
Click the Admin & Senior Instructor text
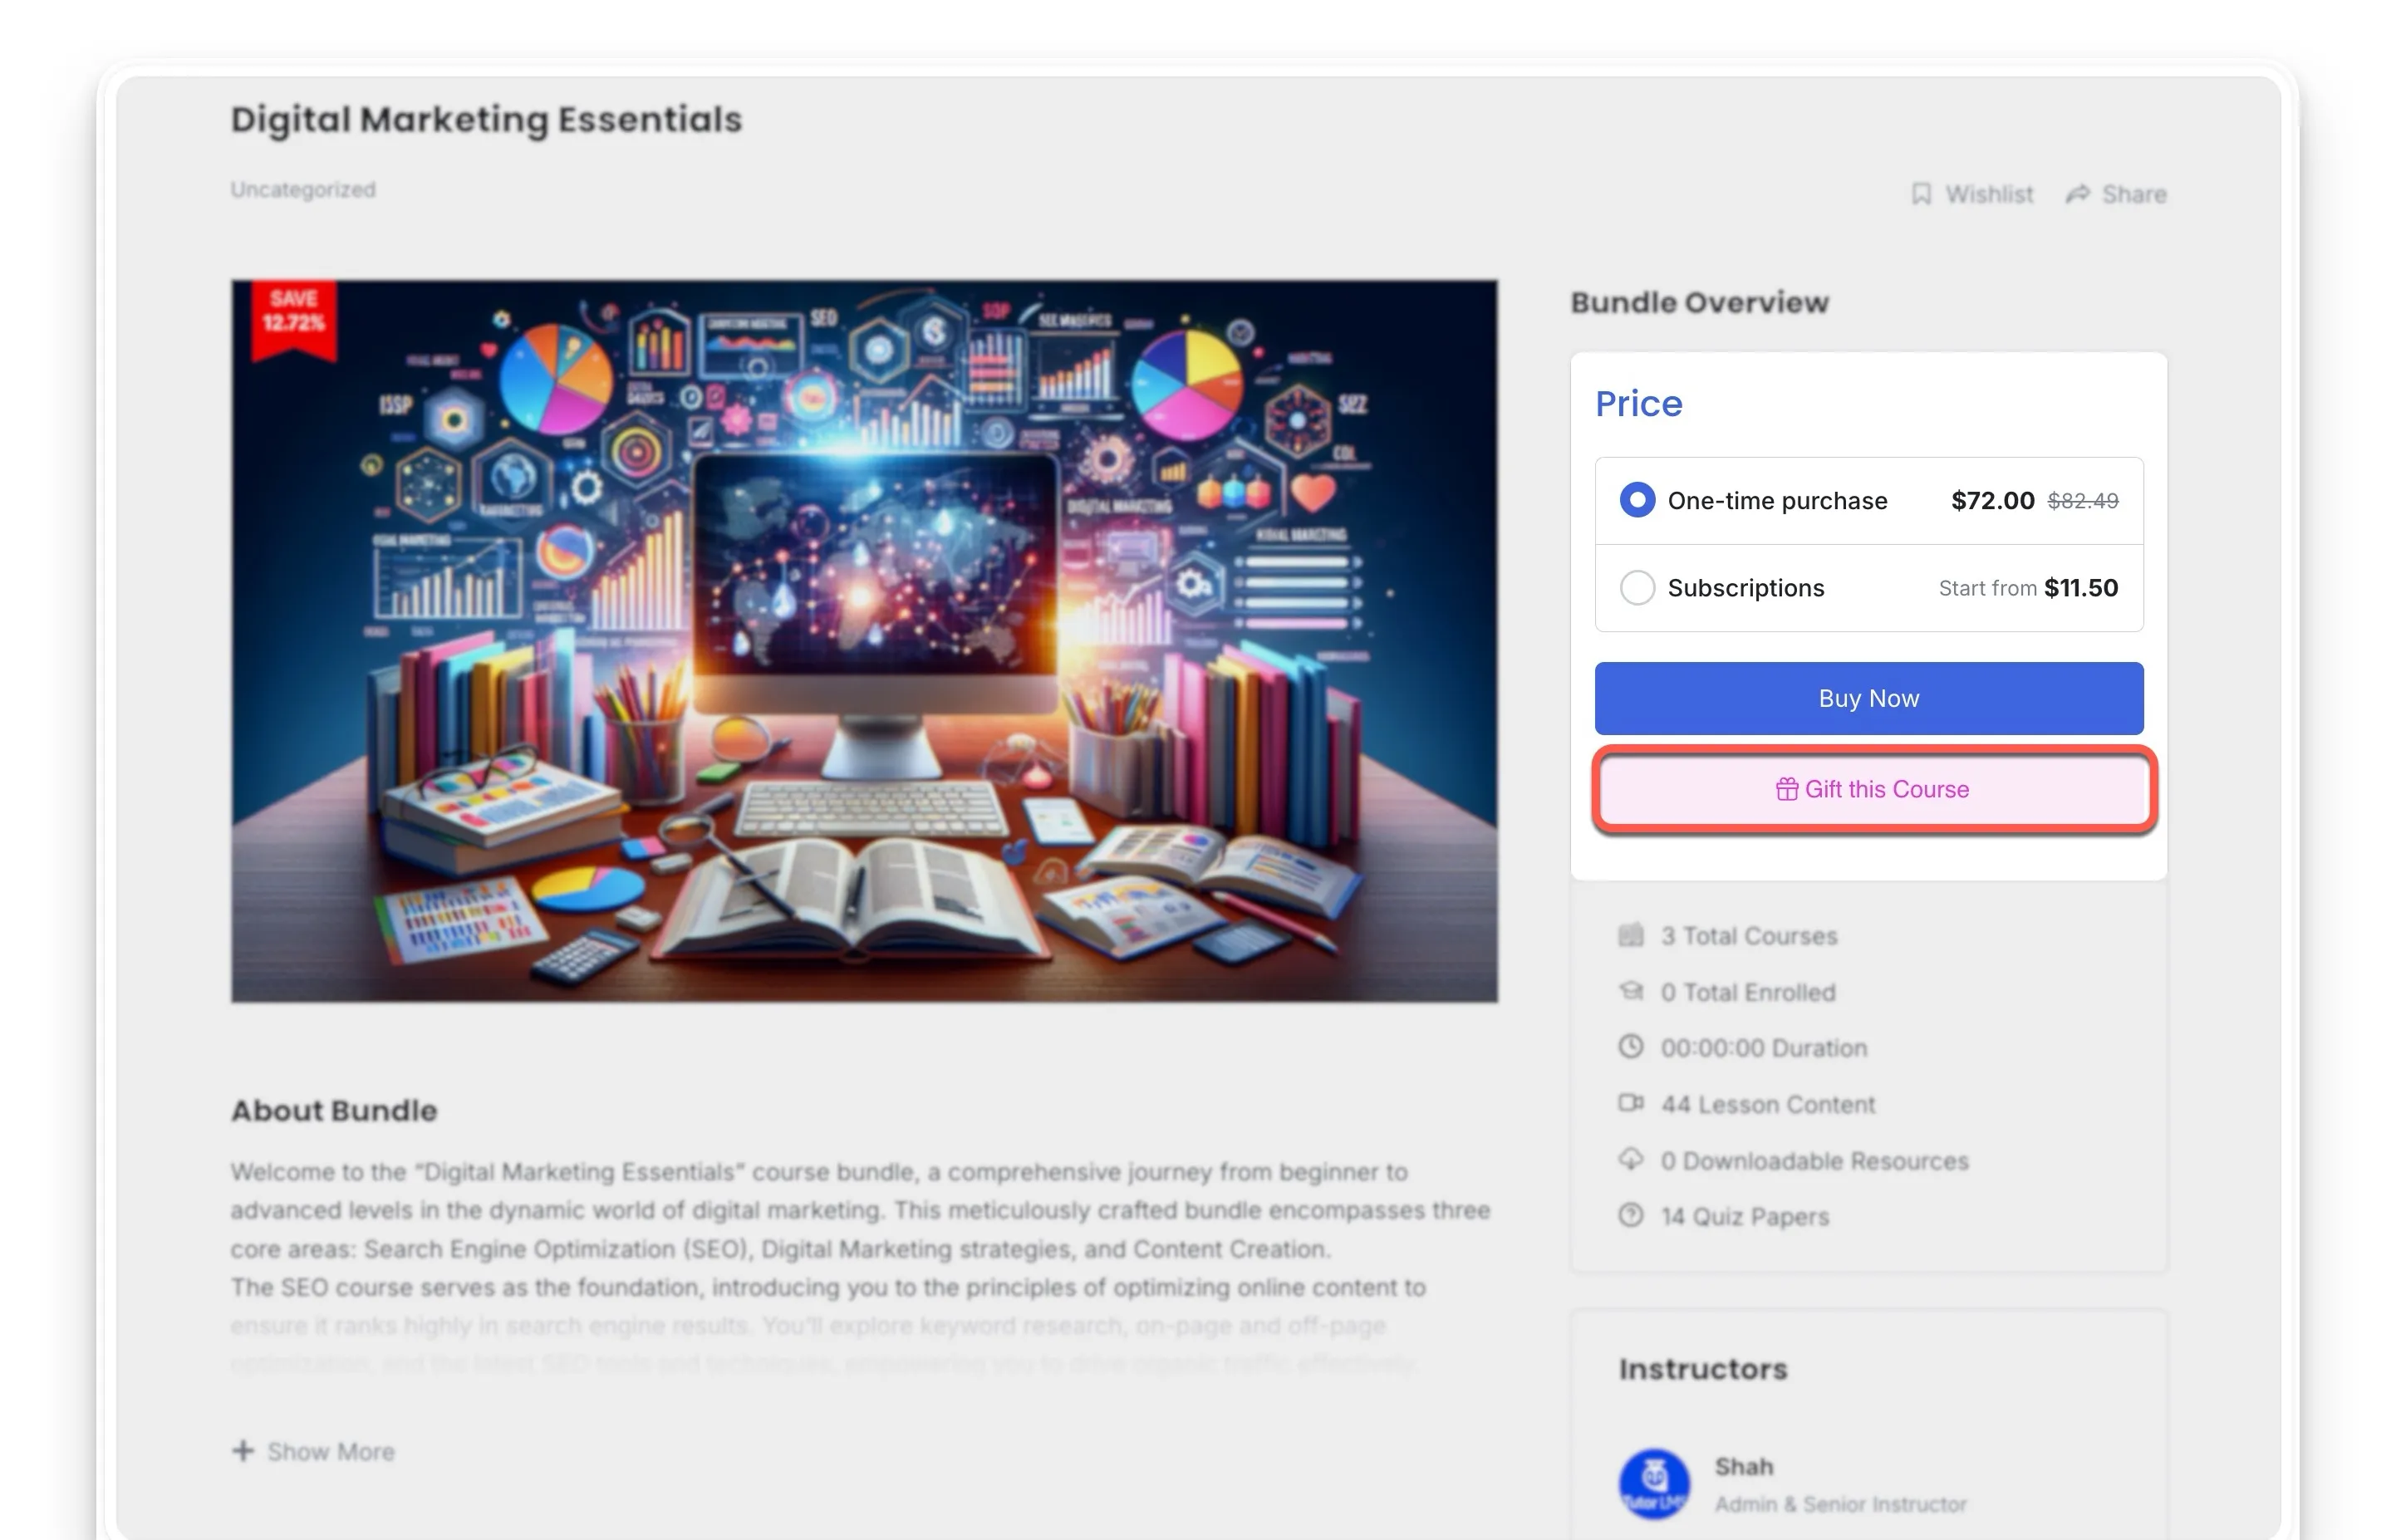(x=1841, y=1504)
